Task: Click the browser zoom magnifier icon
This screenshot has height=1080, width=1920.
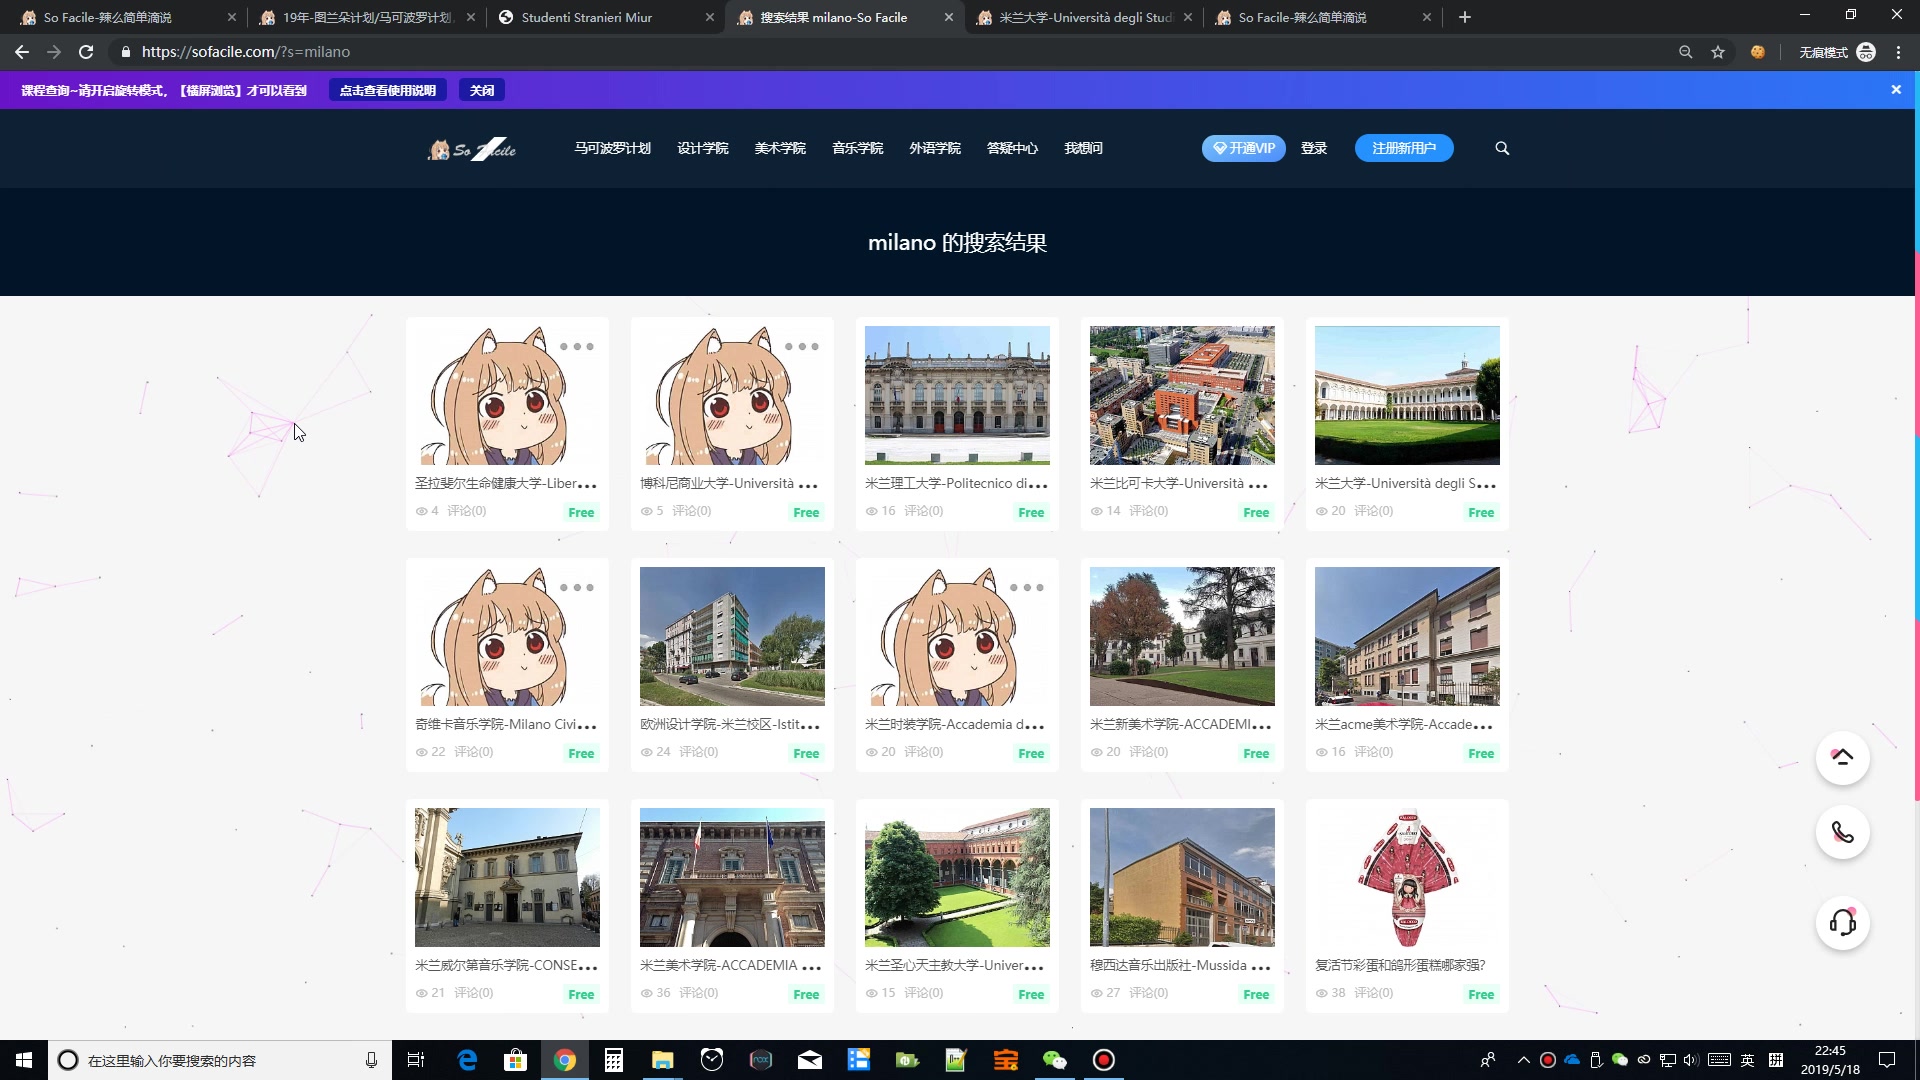Action: pos(1686,52)
